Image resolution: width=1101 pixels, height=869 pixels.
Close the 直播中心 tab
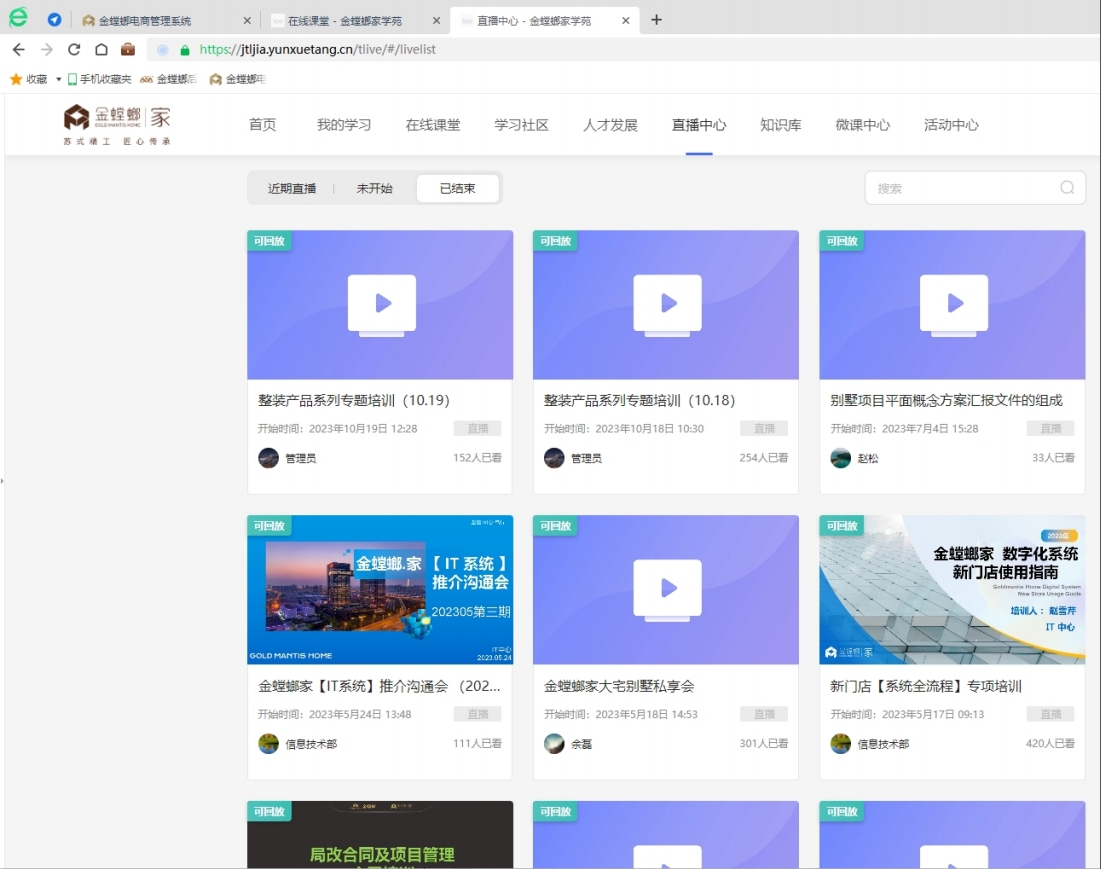pyautogui.click(x=626, y=21)
